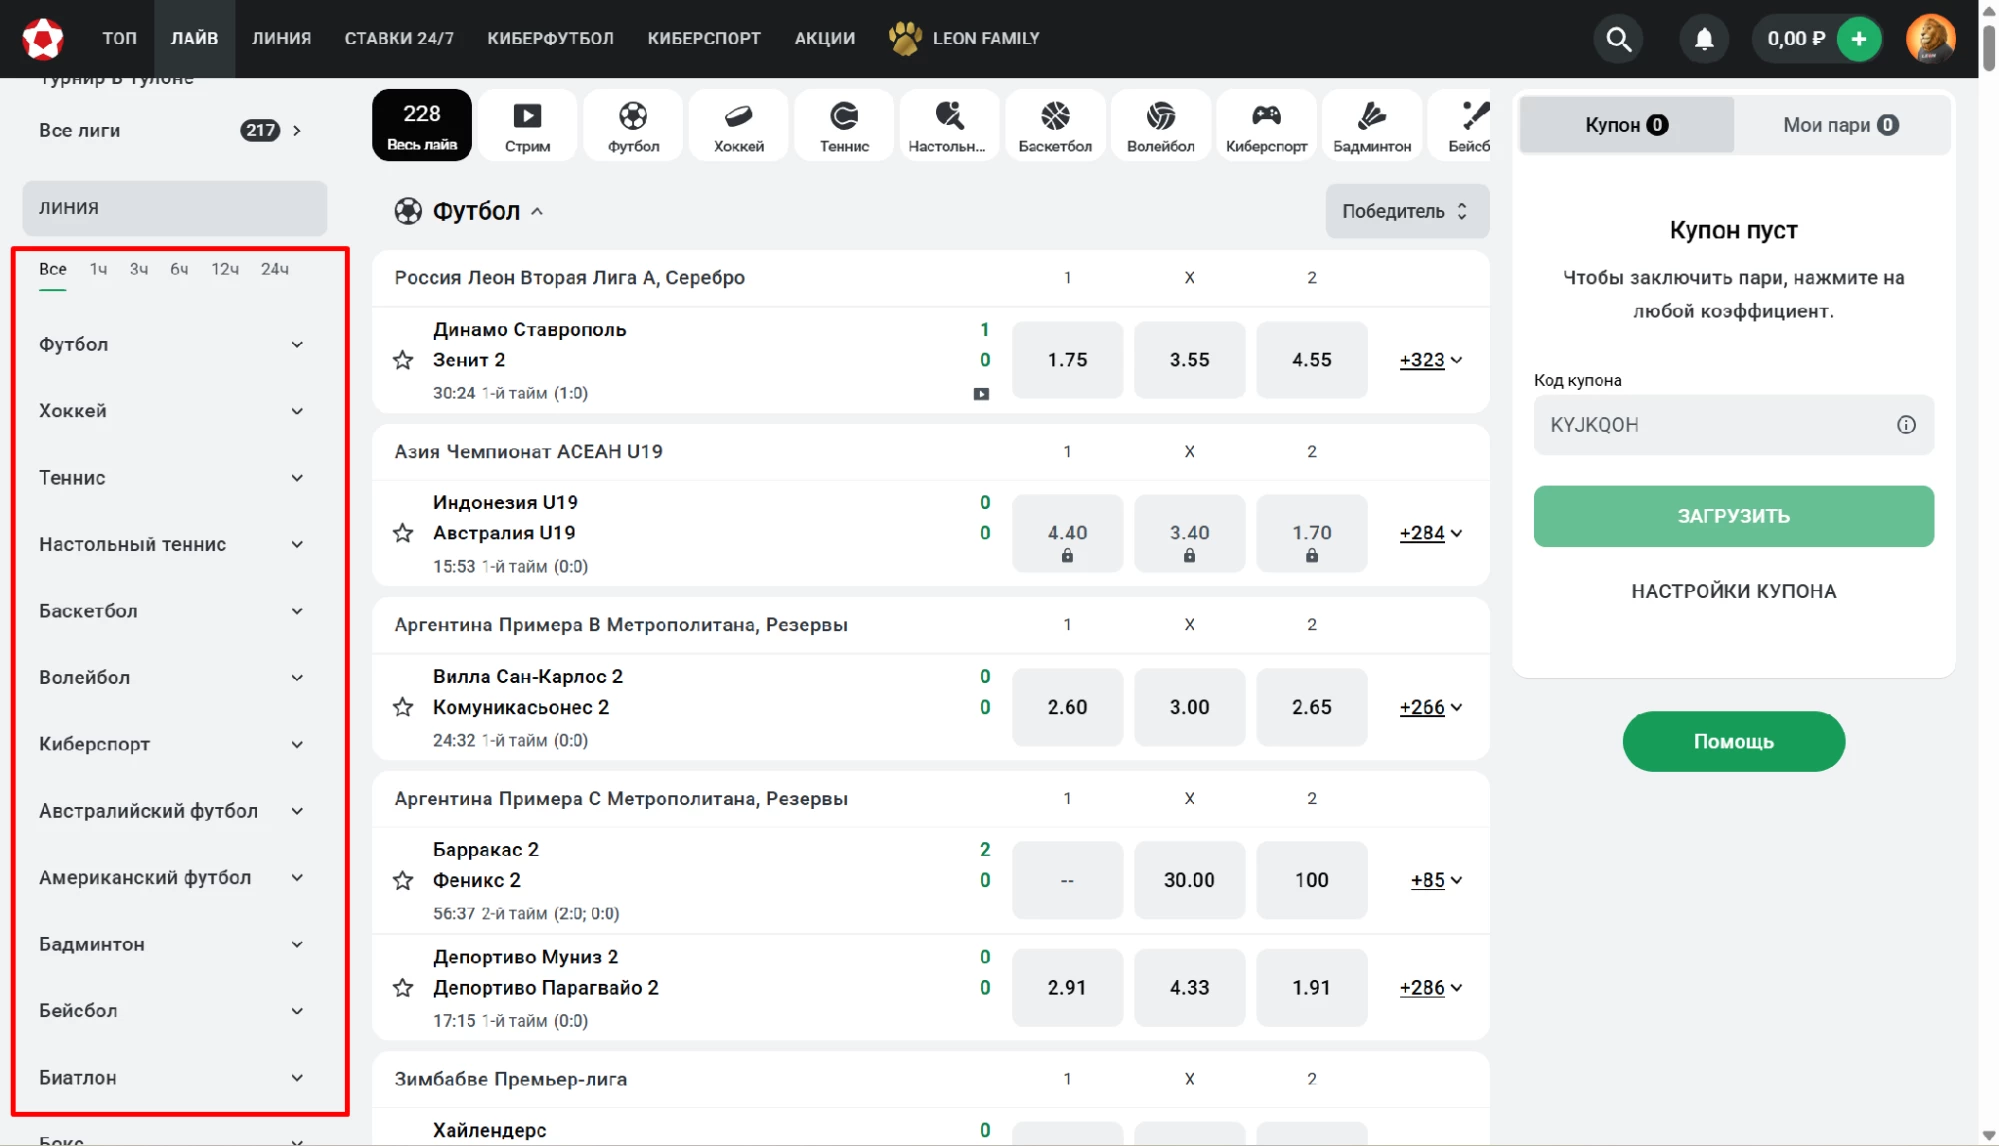Select the 3ч time filter
This screenshot has width=1999, height=1147.
pyautogui.click(x=139, y=269)
